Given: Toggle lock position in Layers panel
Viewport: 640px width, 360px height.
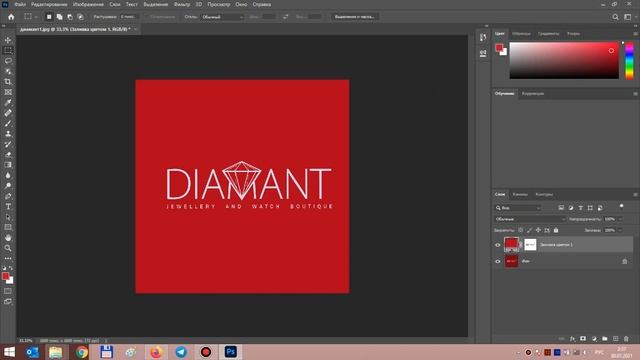Looking at the screenshot, I should click(x=538, y=230).
